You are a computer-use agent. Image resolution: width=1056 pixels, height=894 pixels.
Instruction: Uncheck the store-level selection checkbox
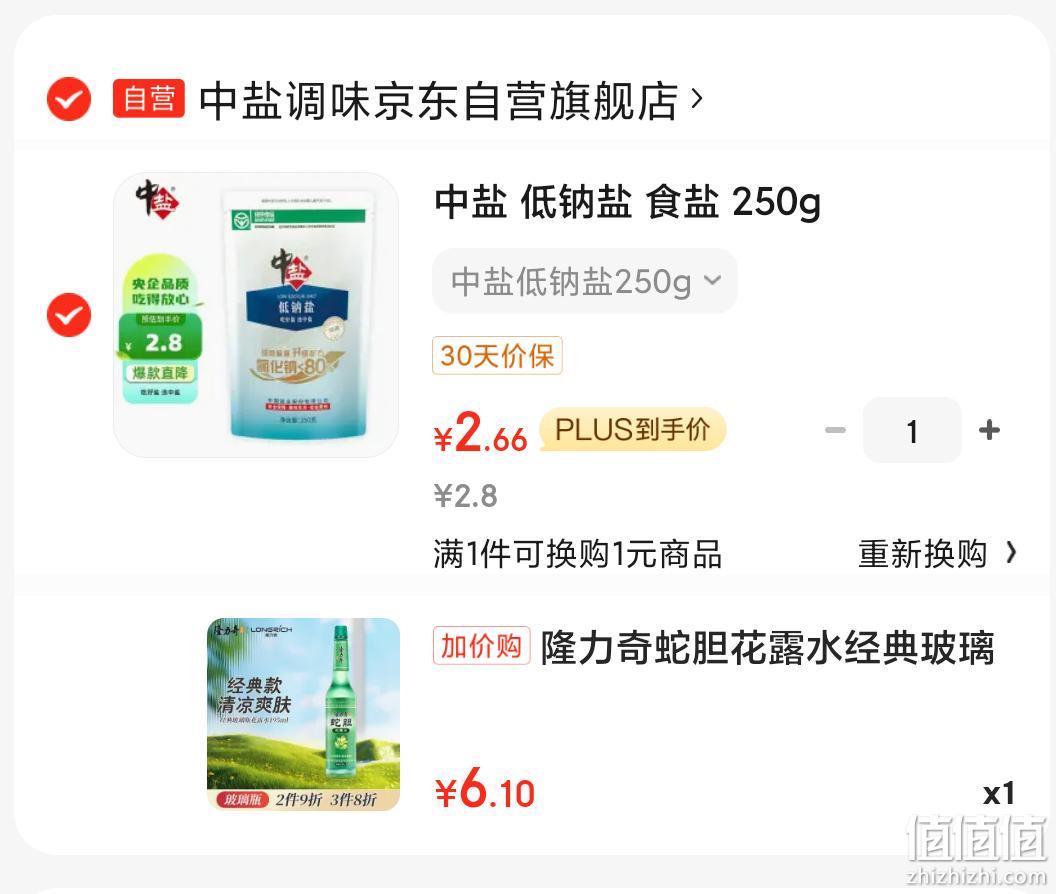point(69,99)
